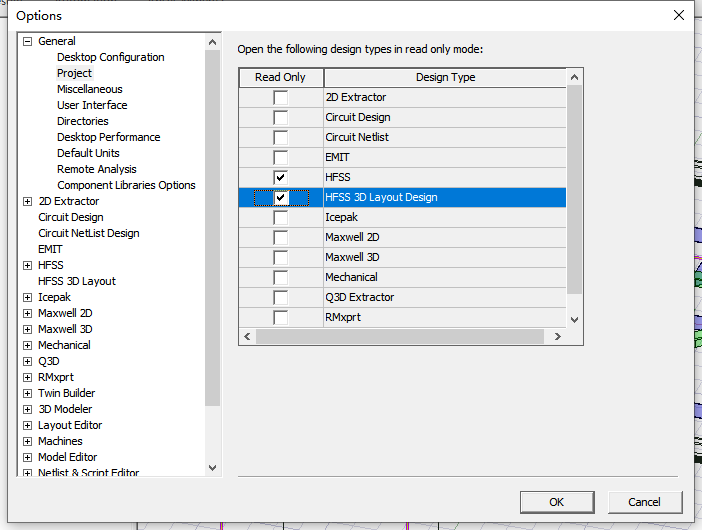This screenshot has height=530, width=702.
Task: Open Desktop Configuration options
Action: coord(111,57)
